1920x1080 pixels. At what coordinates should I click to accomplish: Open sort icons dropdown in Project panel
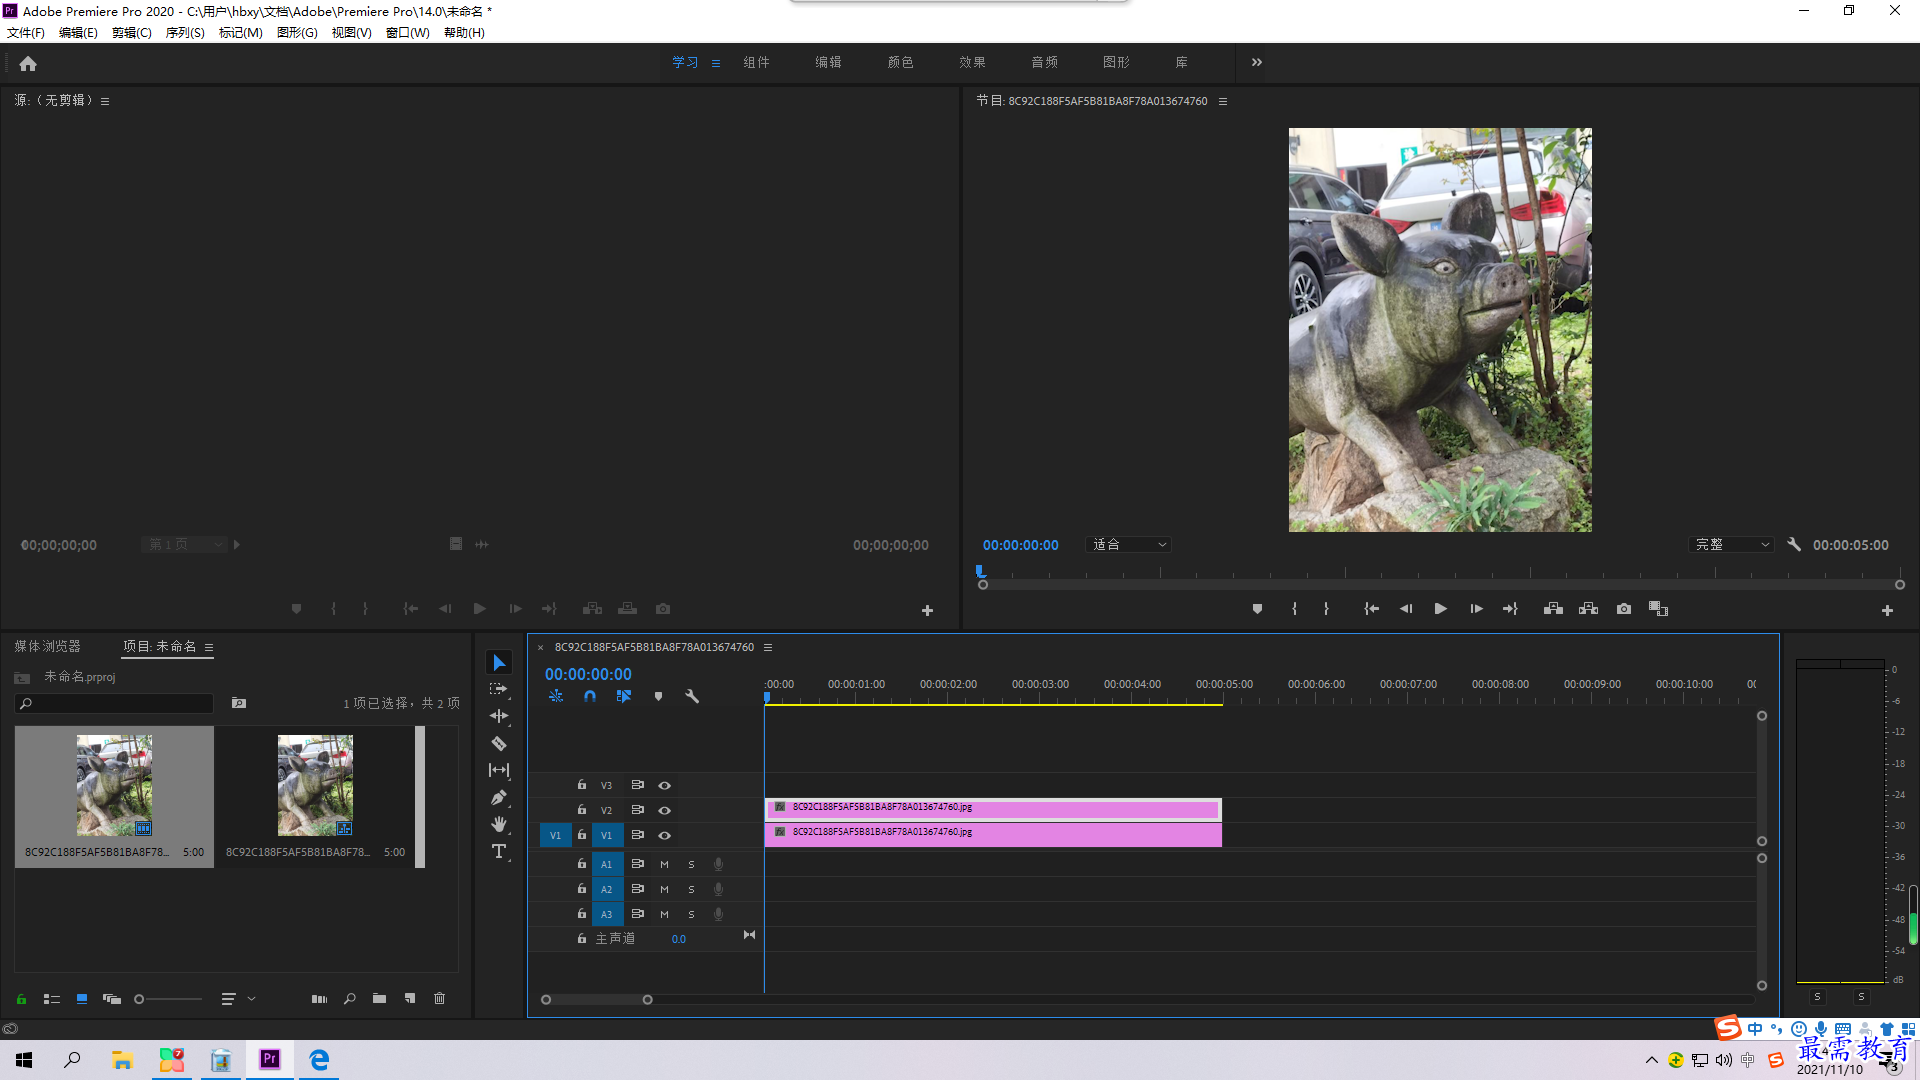(x=238, y=998)
